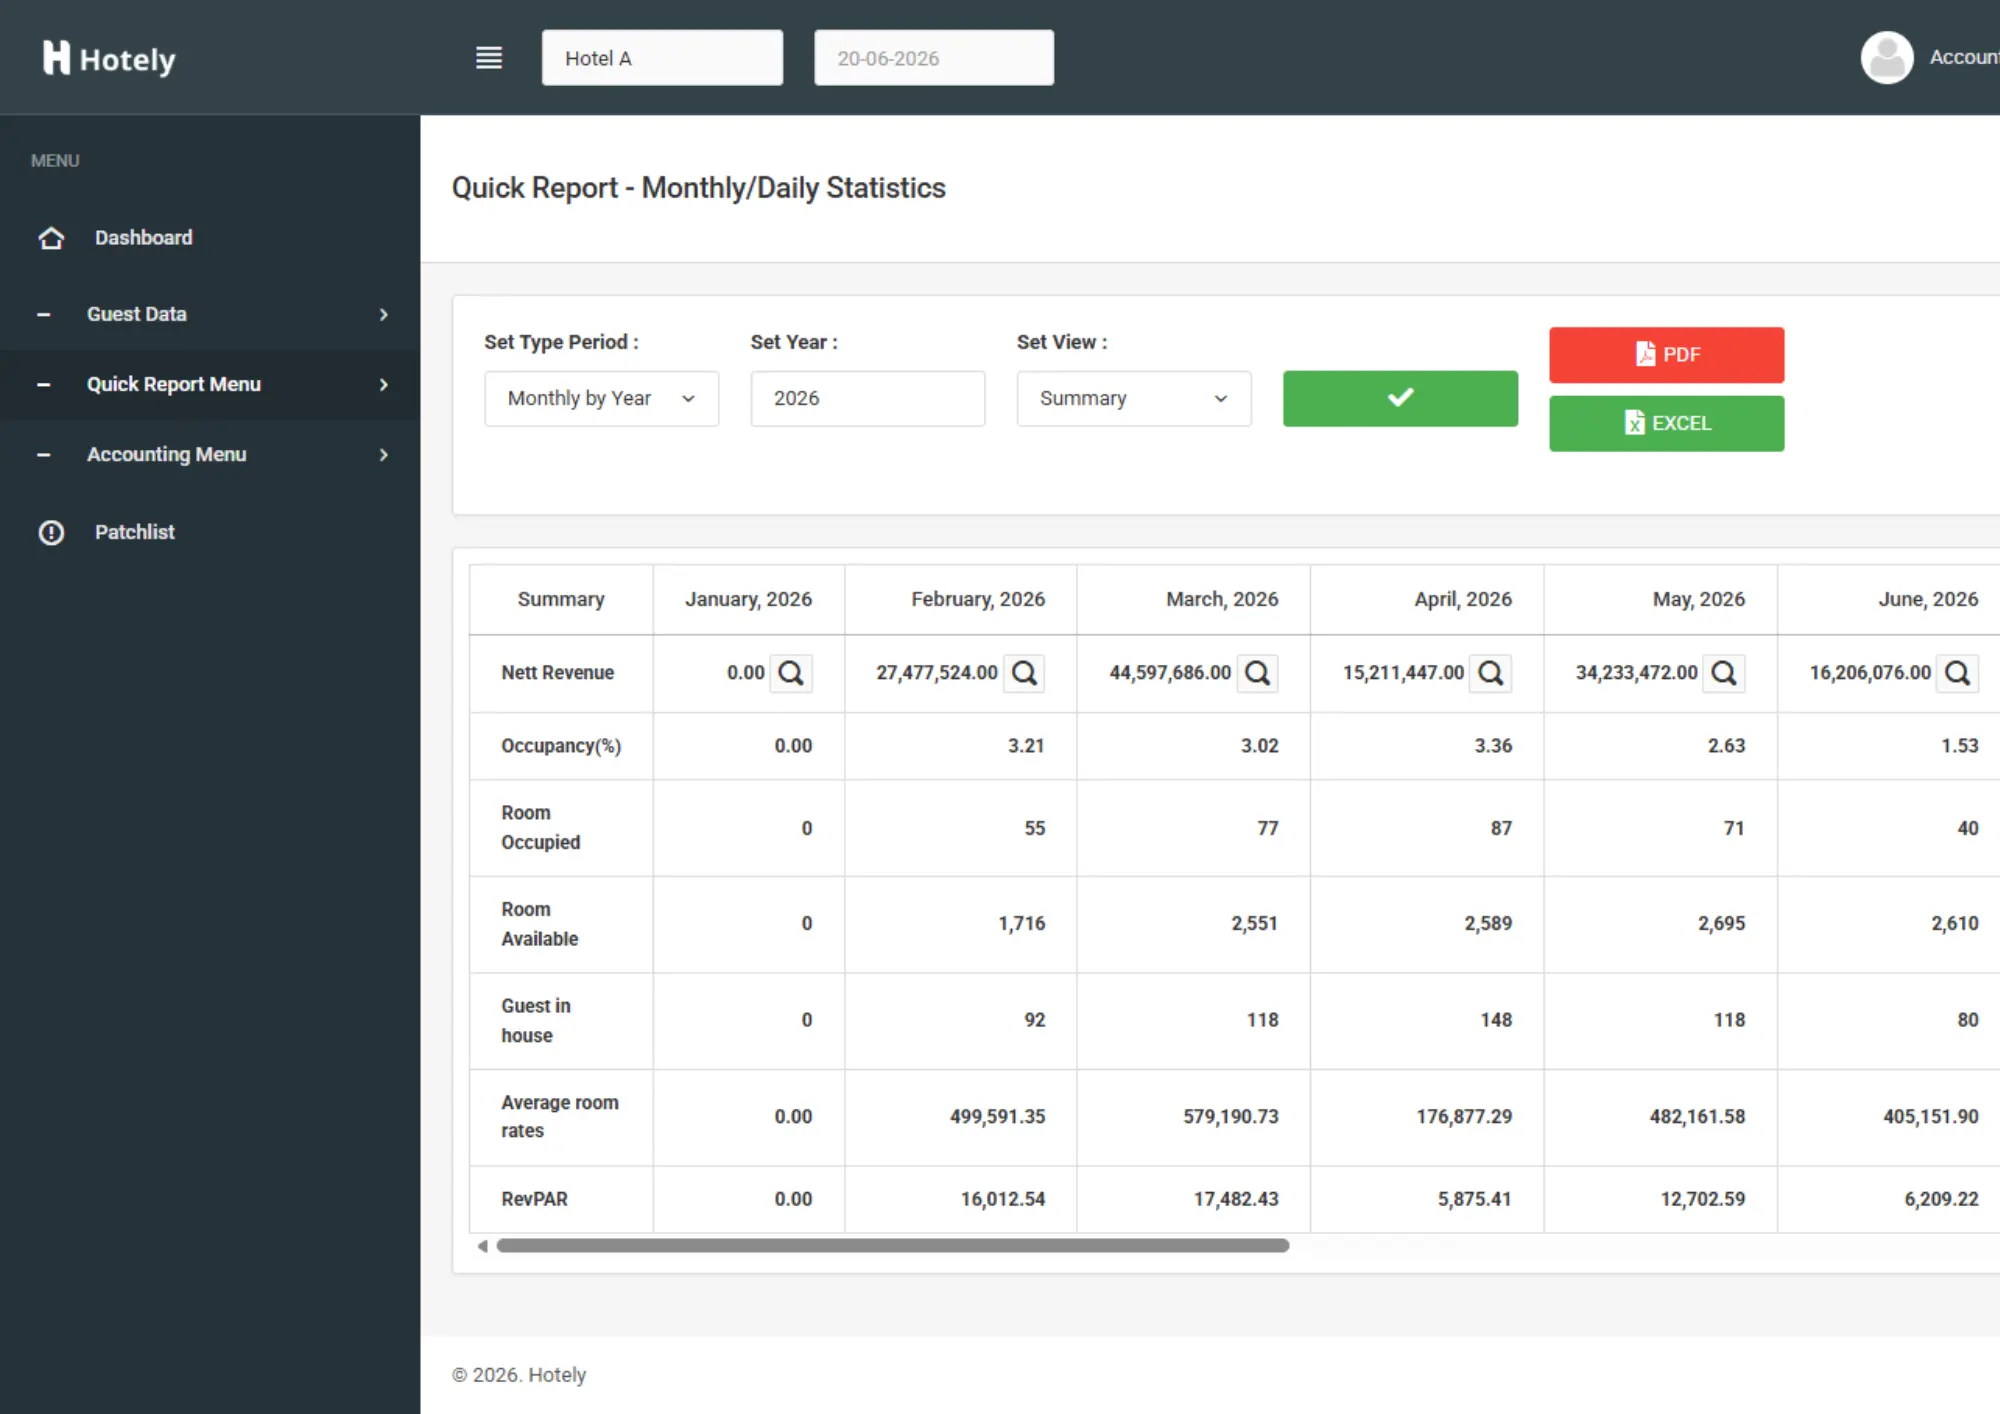This screenshot has width=2000, height=1414.
Task: Apply filters with the green checkmark button
Action: pyautogui.click(x=1400, y=399)
